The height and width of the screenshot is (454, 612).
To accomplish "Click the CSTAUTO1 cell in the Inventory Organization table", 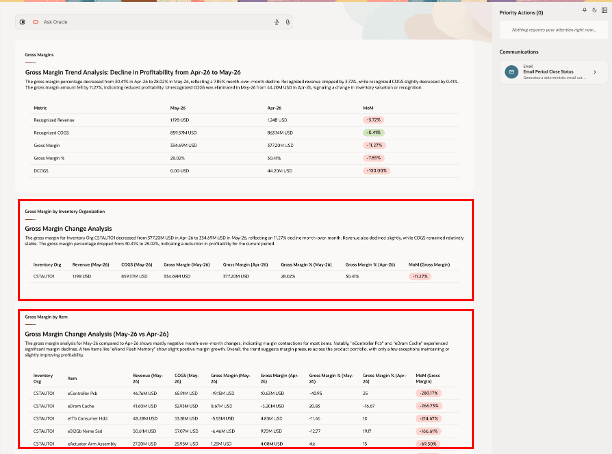I will [44, 276].
